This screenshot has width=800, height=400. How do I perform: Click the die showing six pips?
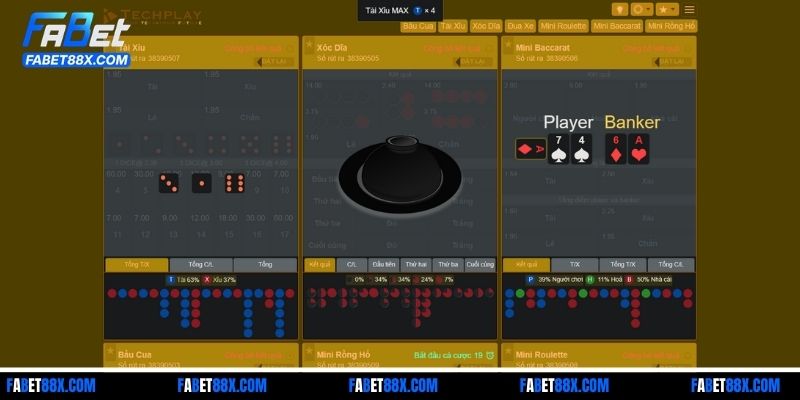click(x=235, y=183)
